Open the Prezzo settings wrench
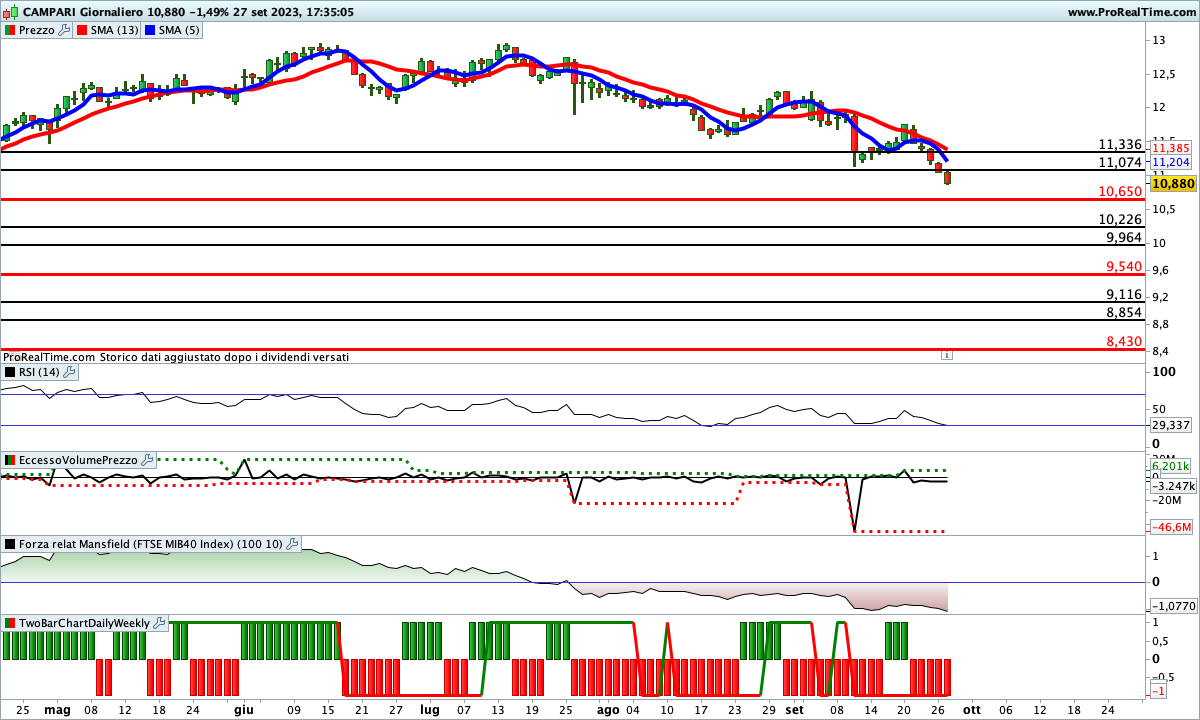The image size is (1200, 720). tap(65, 30)
